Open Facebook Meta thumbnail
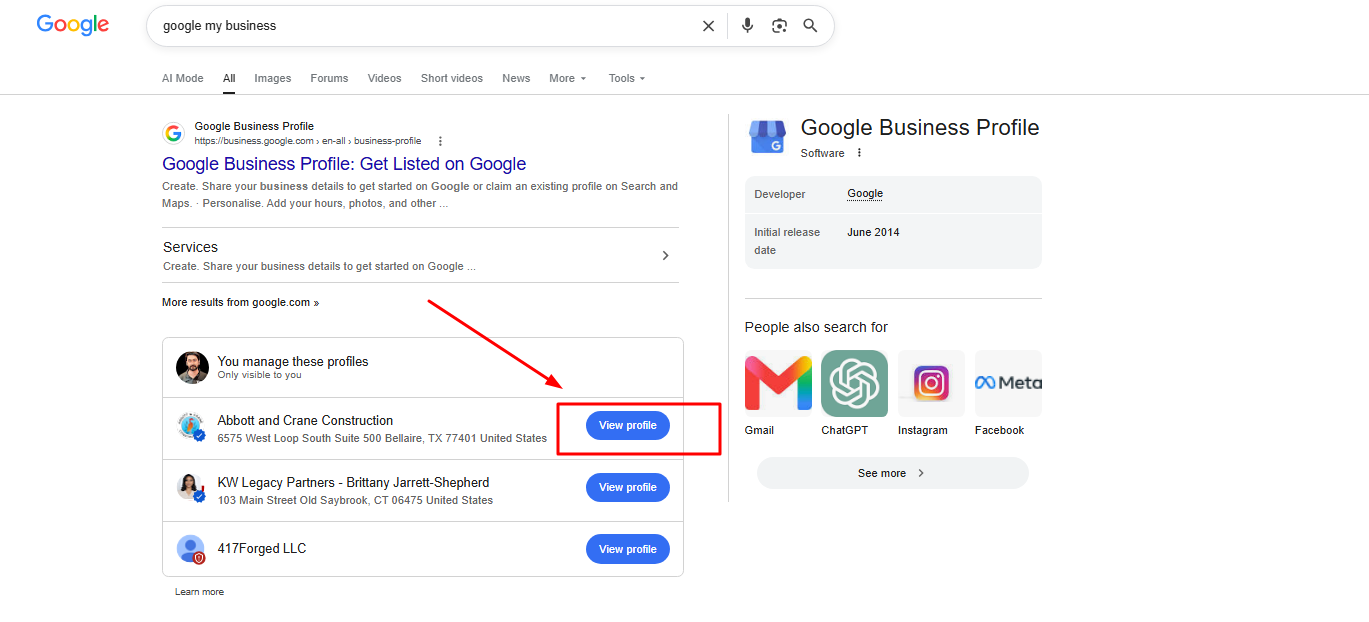This screenshot has width=1369, height=622. pyautogui.click(x=1008, y=383)
